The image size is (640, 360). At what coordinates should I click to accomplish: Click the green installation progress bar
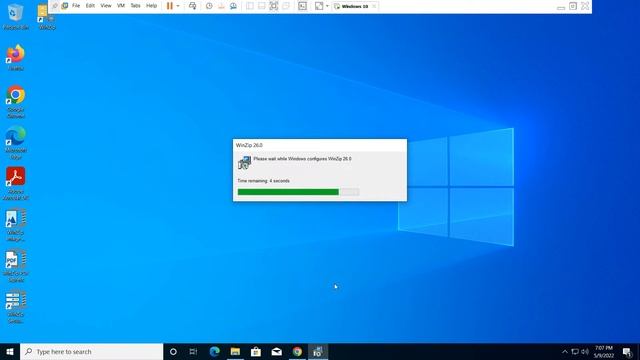pyautogui.click(x=298, y=192)
